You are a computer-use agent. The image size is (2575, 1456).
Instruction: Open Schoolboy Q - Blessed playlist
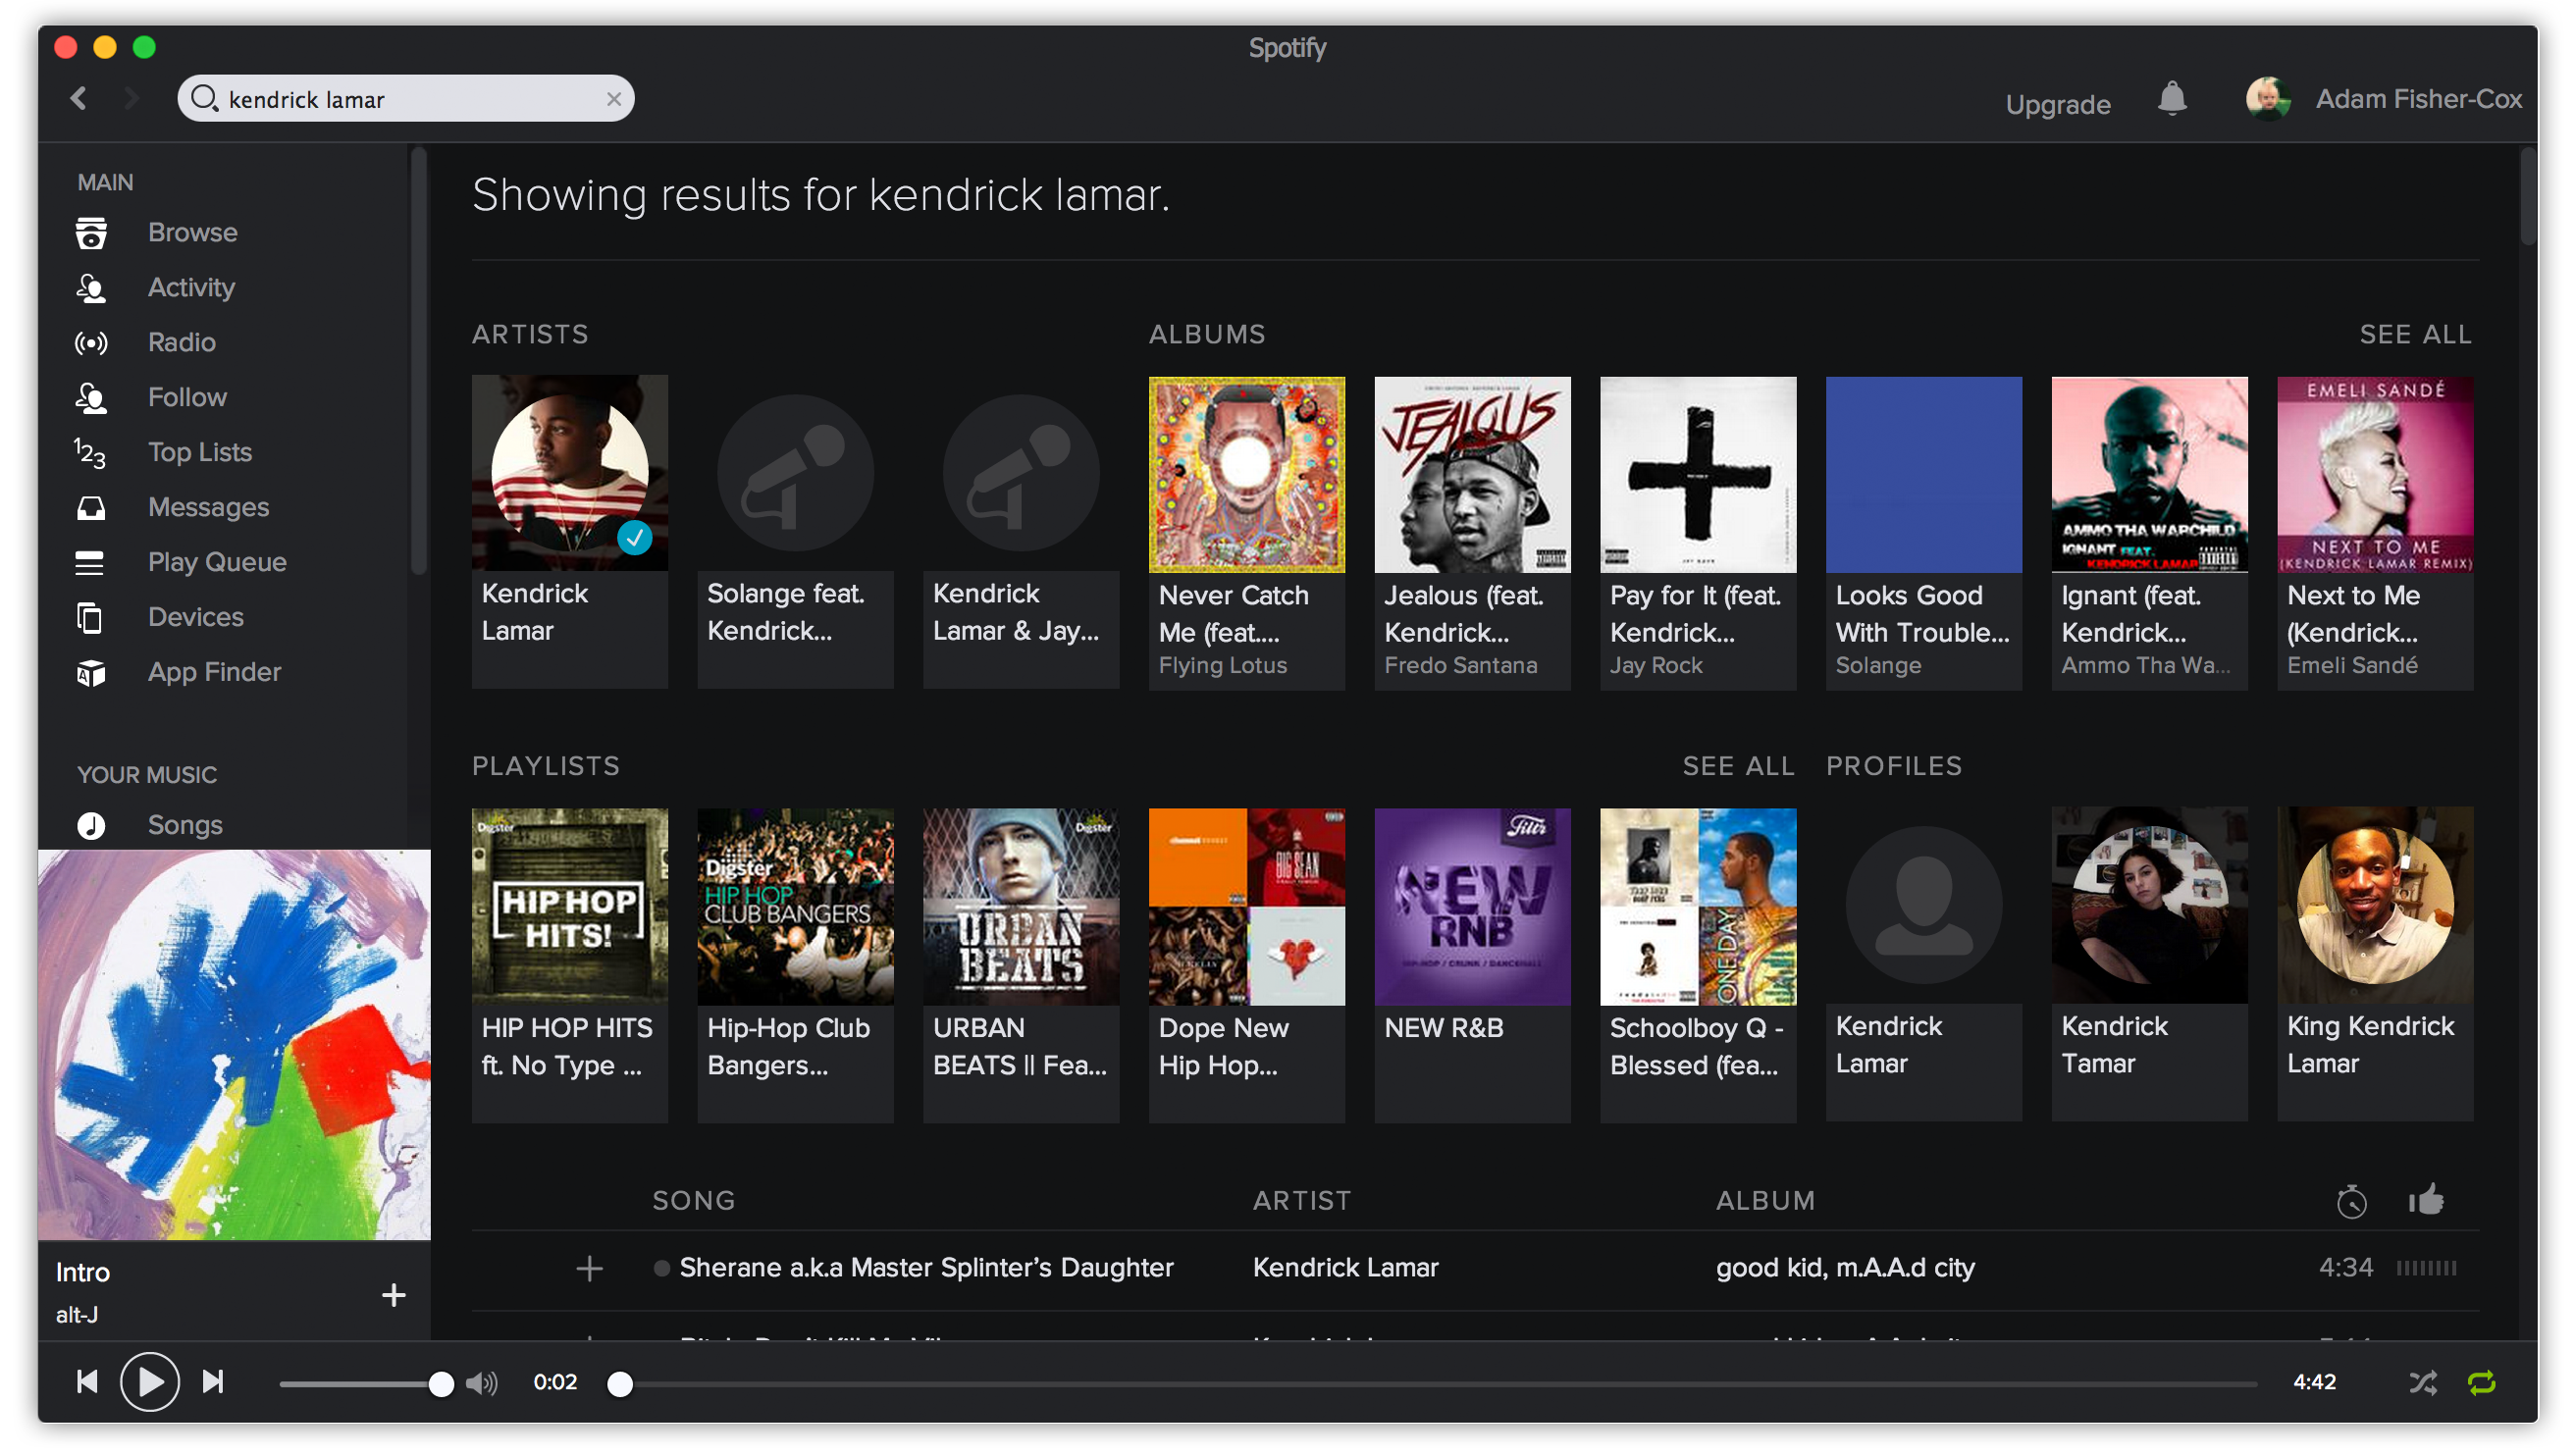(x=1698, y=965)
